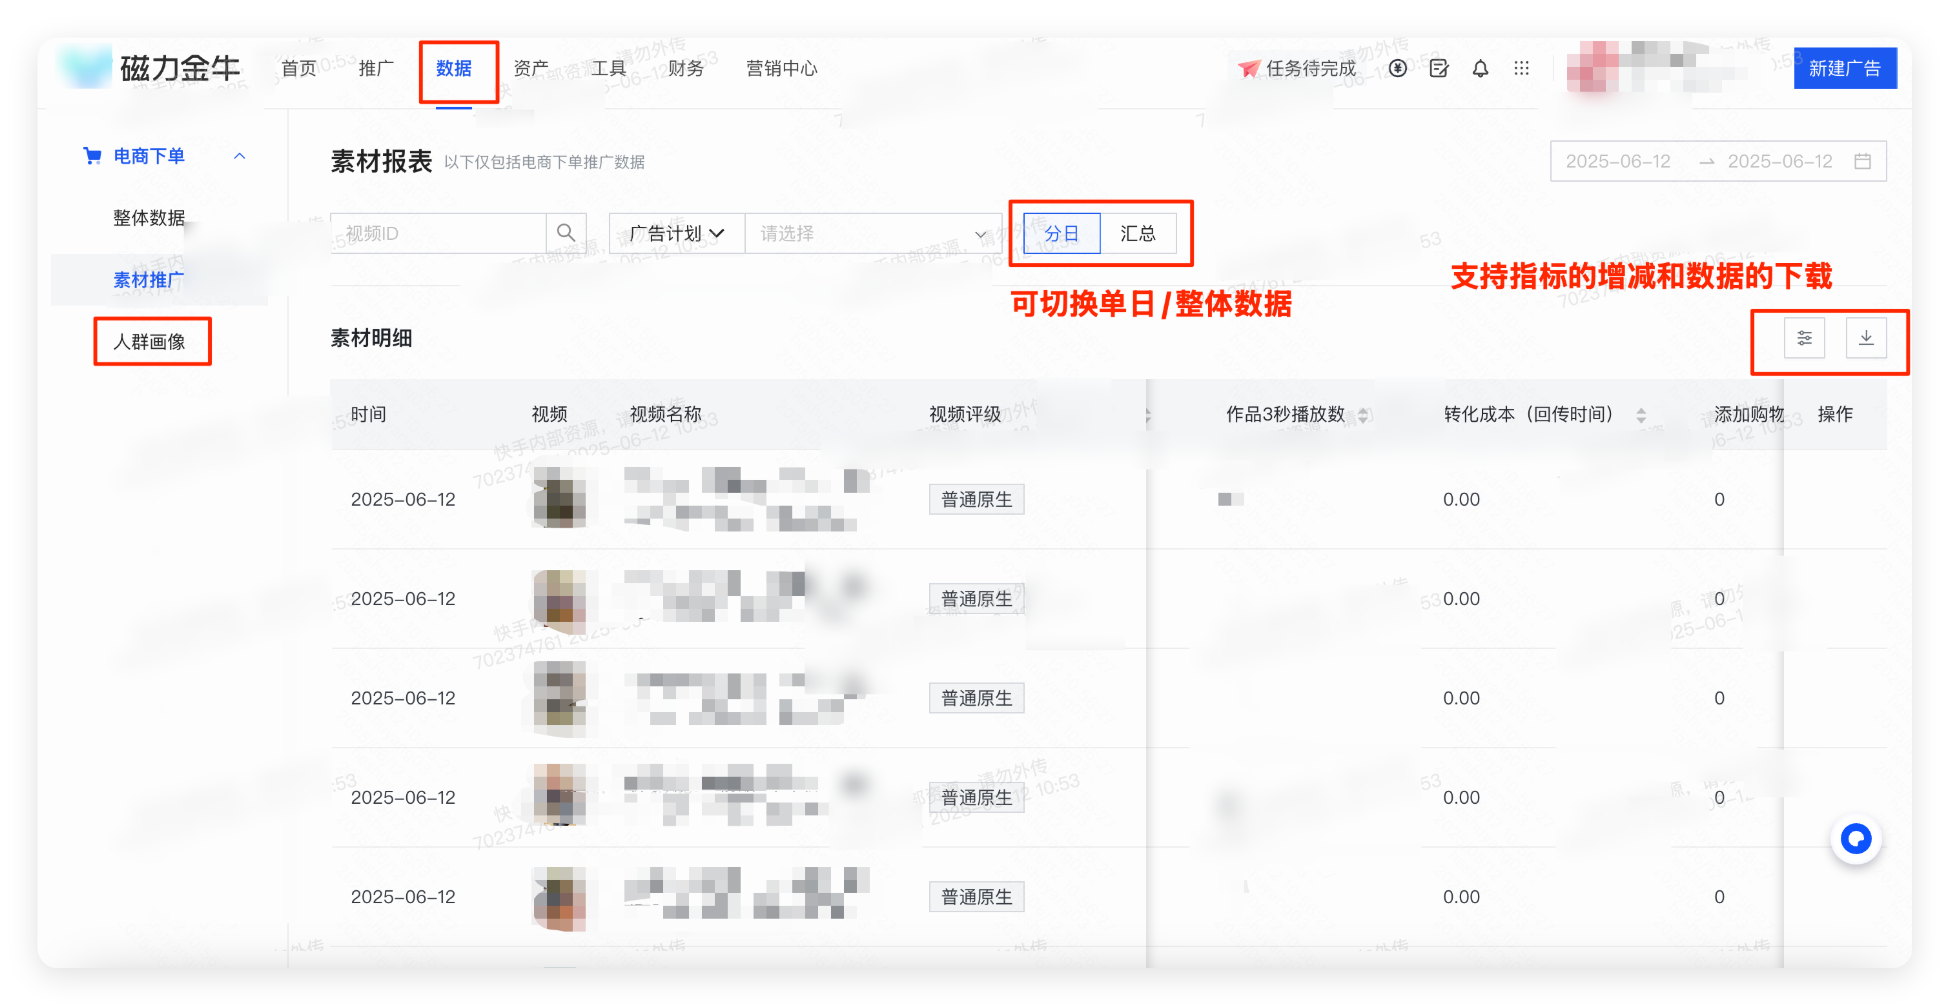Image resolution: width=1949 pixels, height=1005 pixels.
Task: Open the 营销中心 menu
Action: (x=782, y=68)
